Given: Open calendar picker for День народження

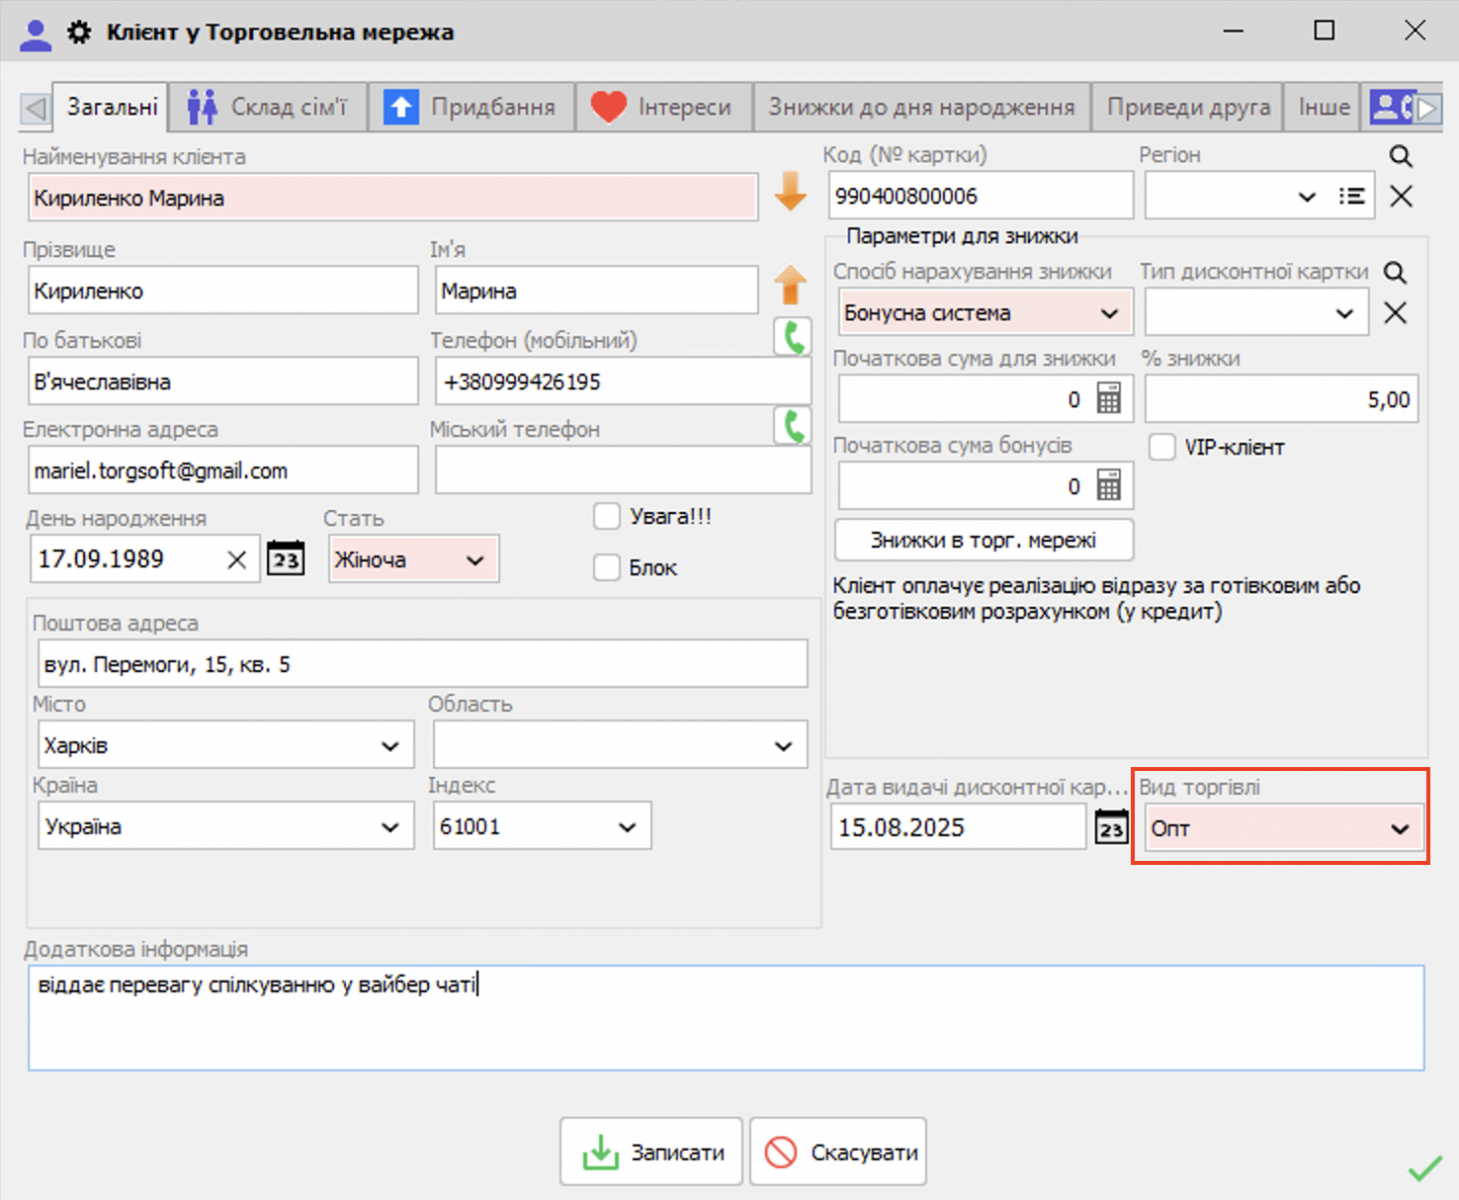Looking at the screenshot, I should point(285,558).
